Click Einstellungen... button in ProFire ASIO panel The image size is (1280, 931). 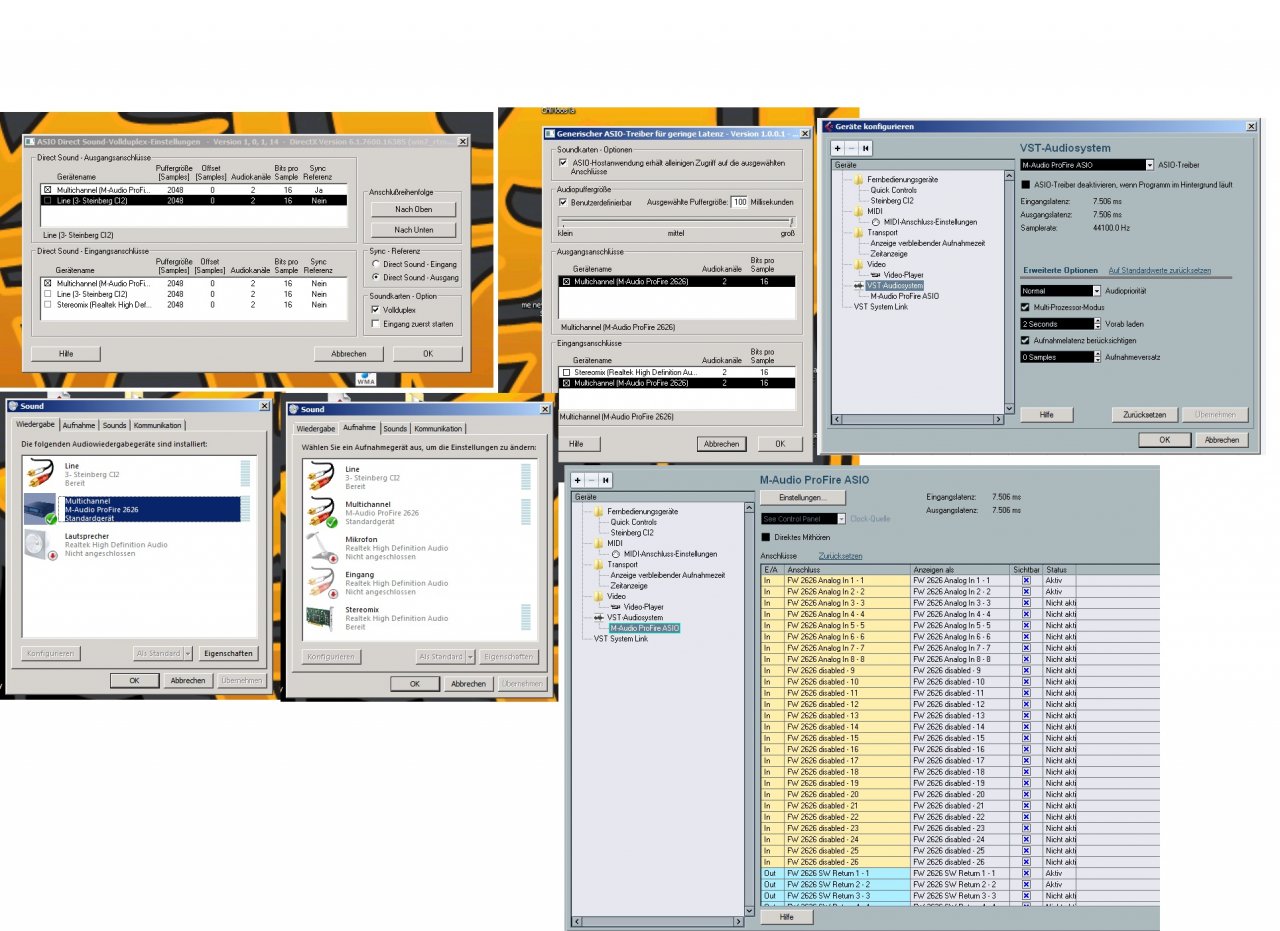(802, 497)
